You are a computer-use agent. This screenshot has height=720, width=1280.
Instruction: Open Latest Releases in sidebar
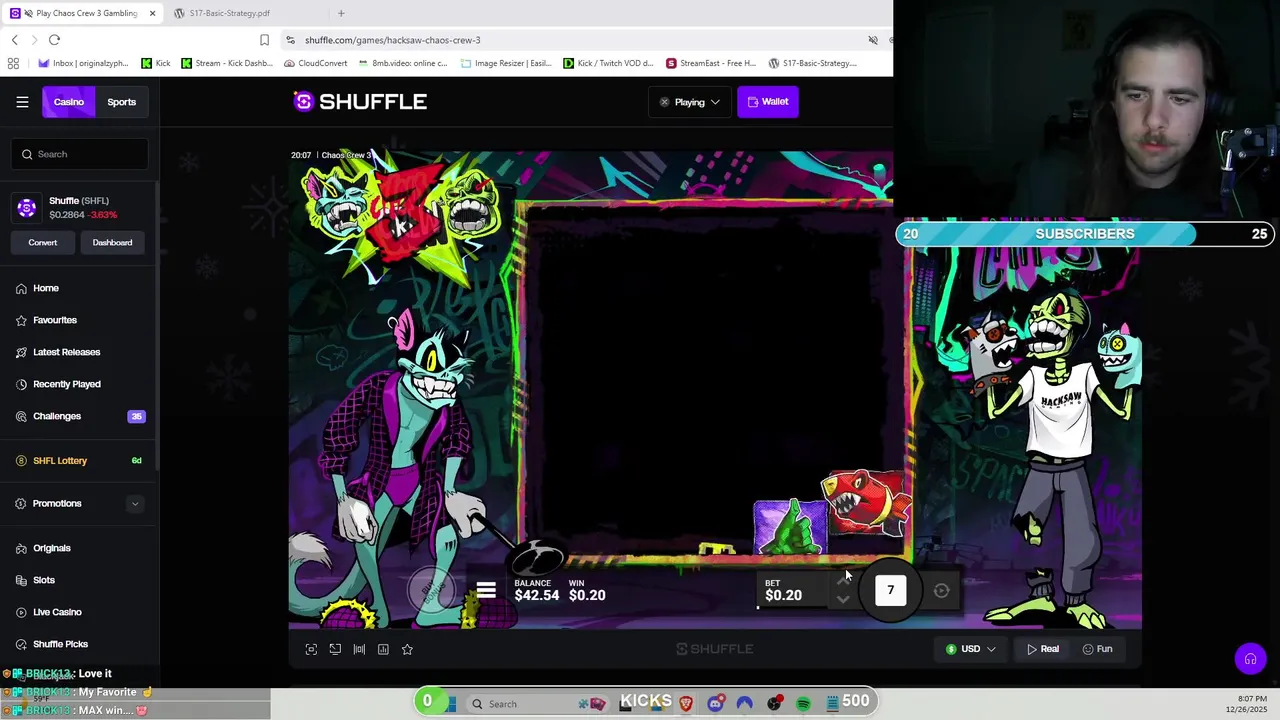coord(67,352)
